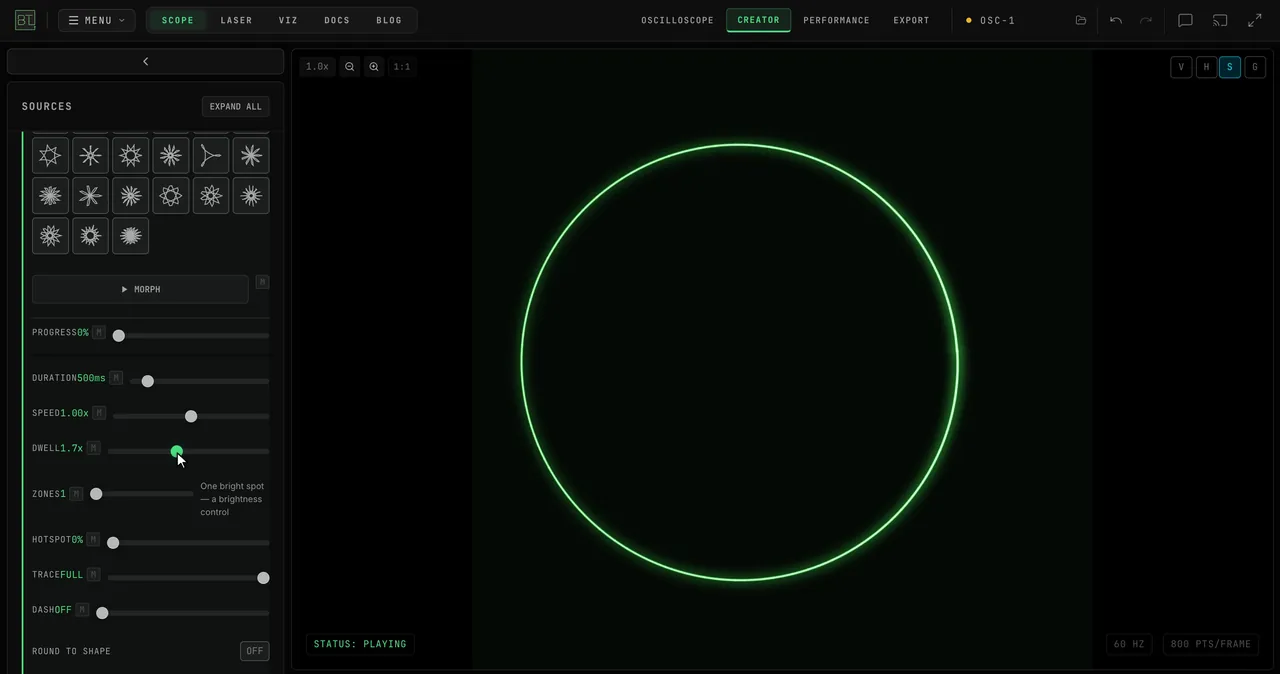Reset zoom with the 1:1 button
Image resolution: width=1280 pixels, height=674 pixels.
(402, 67)
